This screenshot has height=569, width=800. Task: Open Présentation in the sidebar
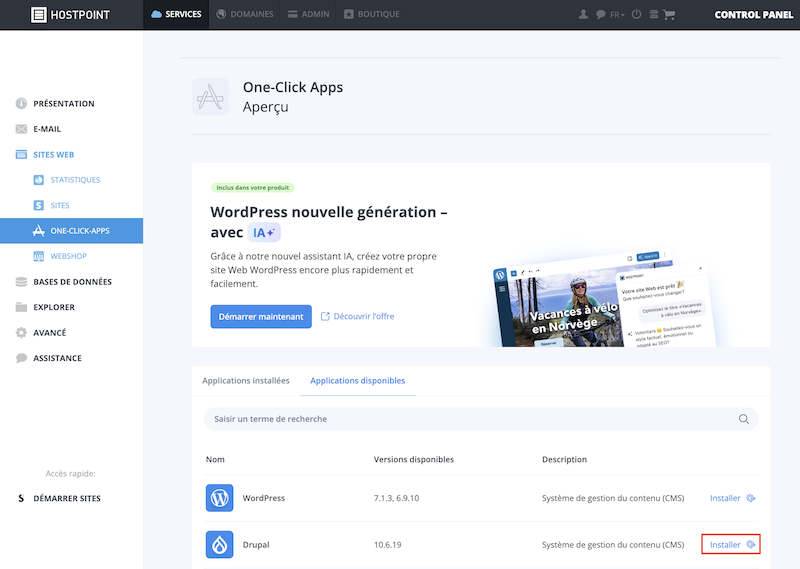(63, 104)
